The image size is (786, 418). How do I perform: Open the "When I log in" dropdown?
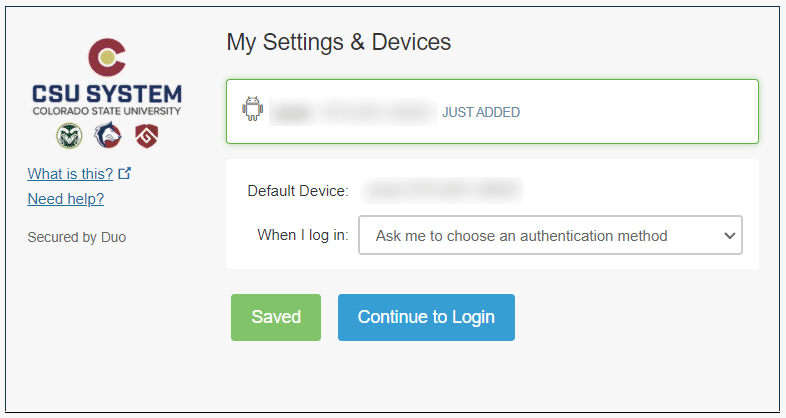tap(550, 236)
